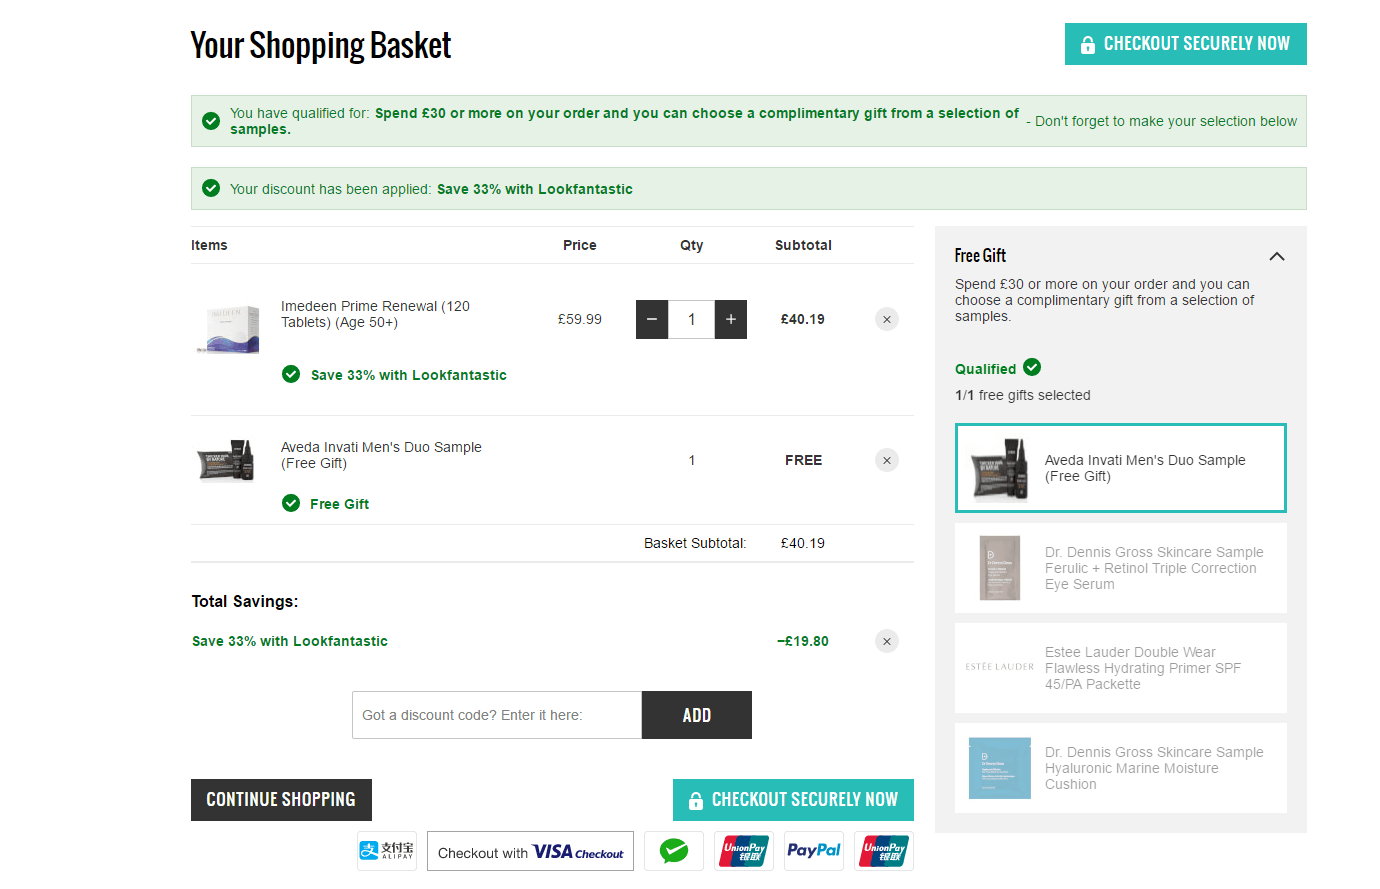Click the Free Gift panel heading
The width and height of the screenshot is (1380, 889).
[x=980, y=256]
